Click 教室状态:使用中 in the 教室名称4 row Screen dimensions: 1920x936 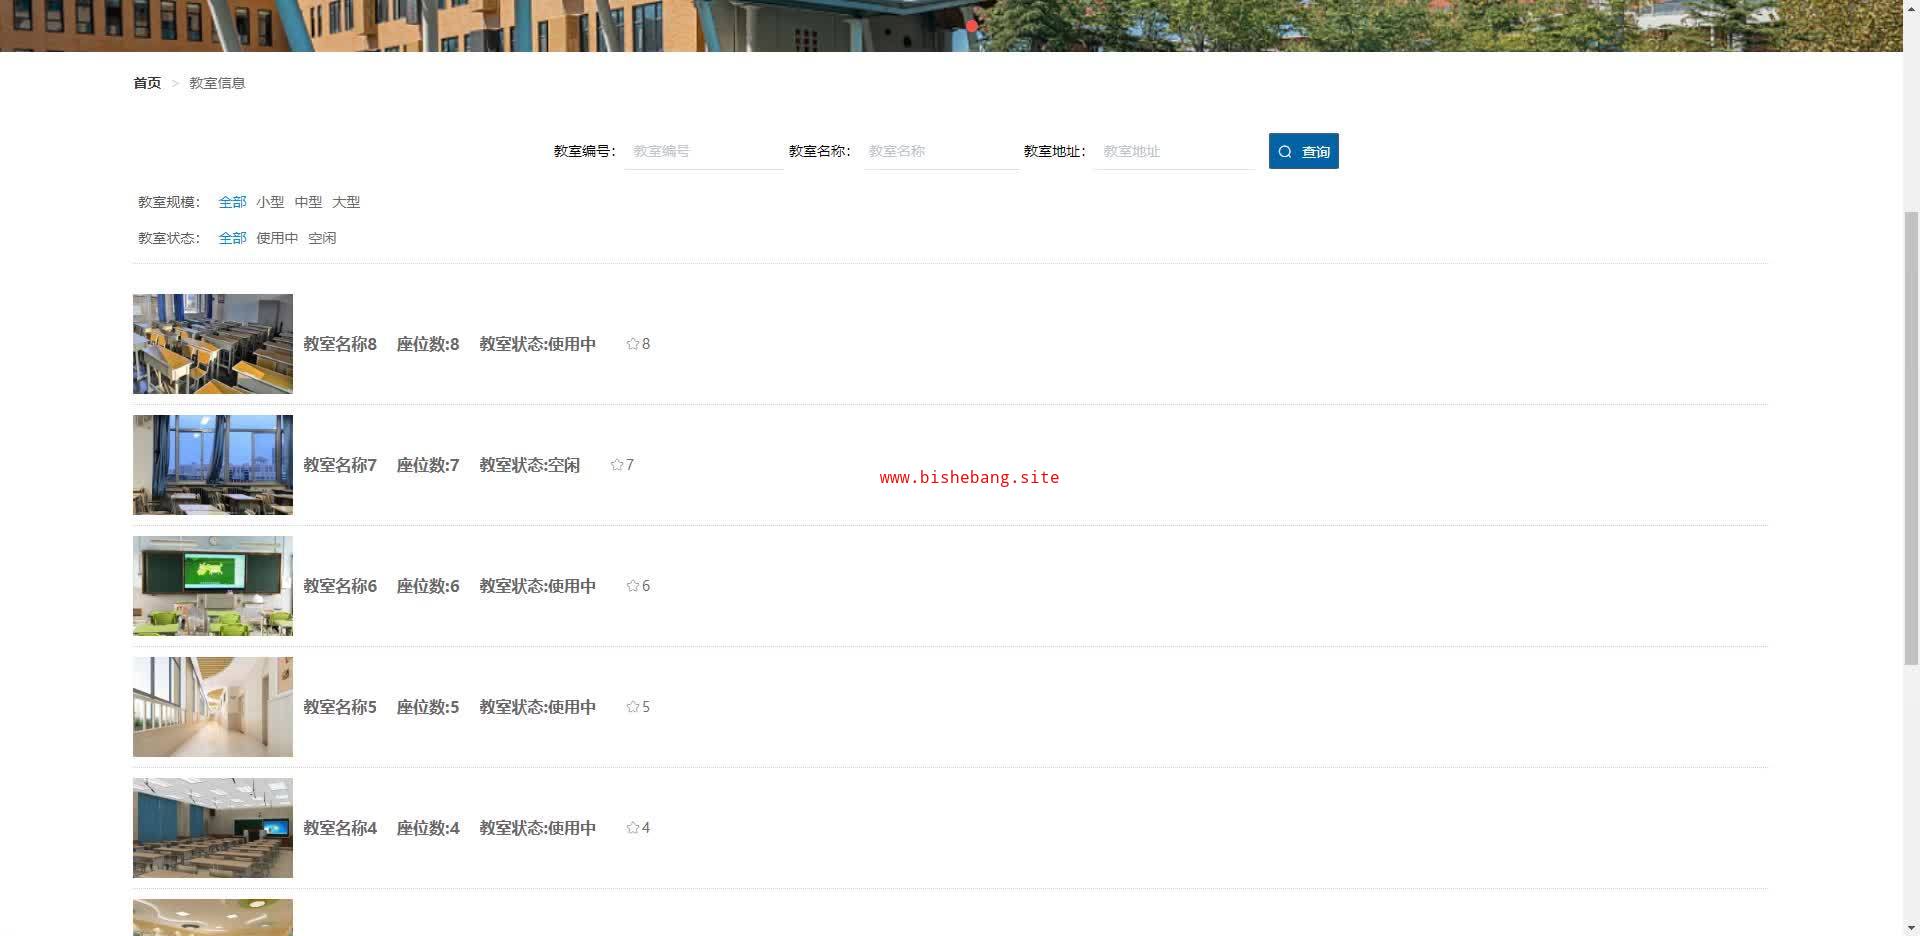tap(538, 828)
